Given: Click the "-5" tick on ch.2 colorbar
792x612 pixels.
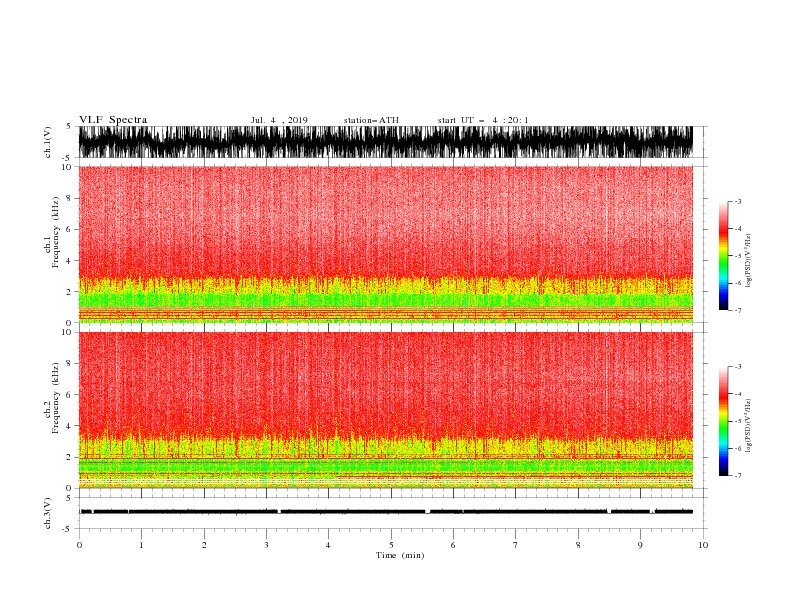Looking at the screenshot, I should point(738,421).
